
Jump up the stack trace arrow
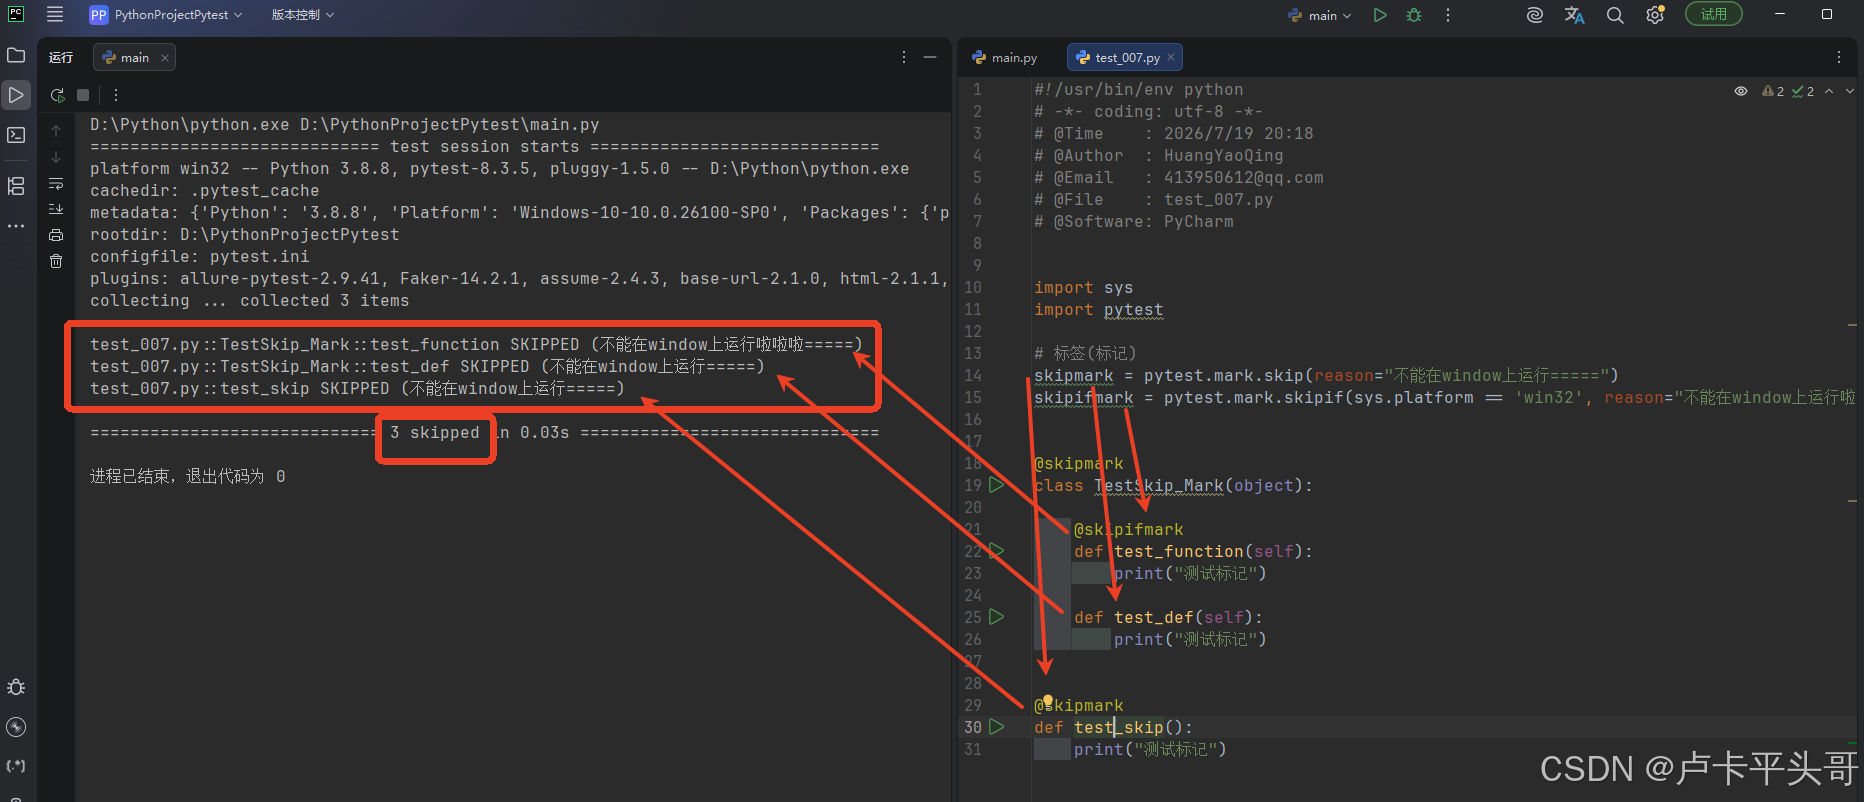pos(56,131)
